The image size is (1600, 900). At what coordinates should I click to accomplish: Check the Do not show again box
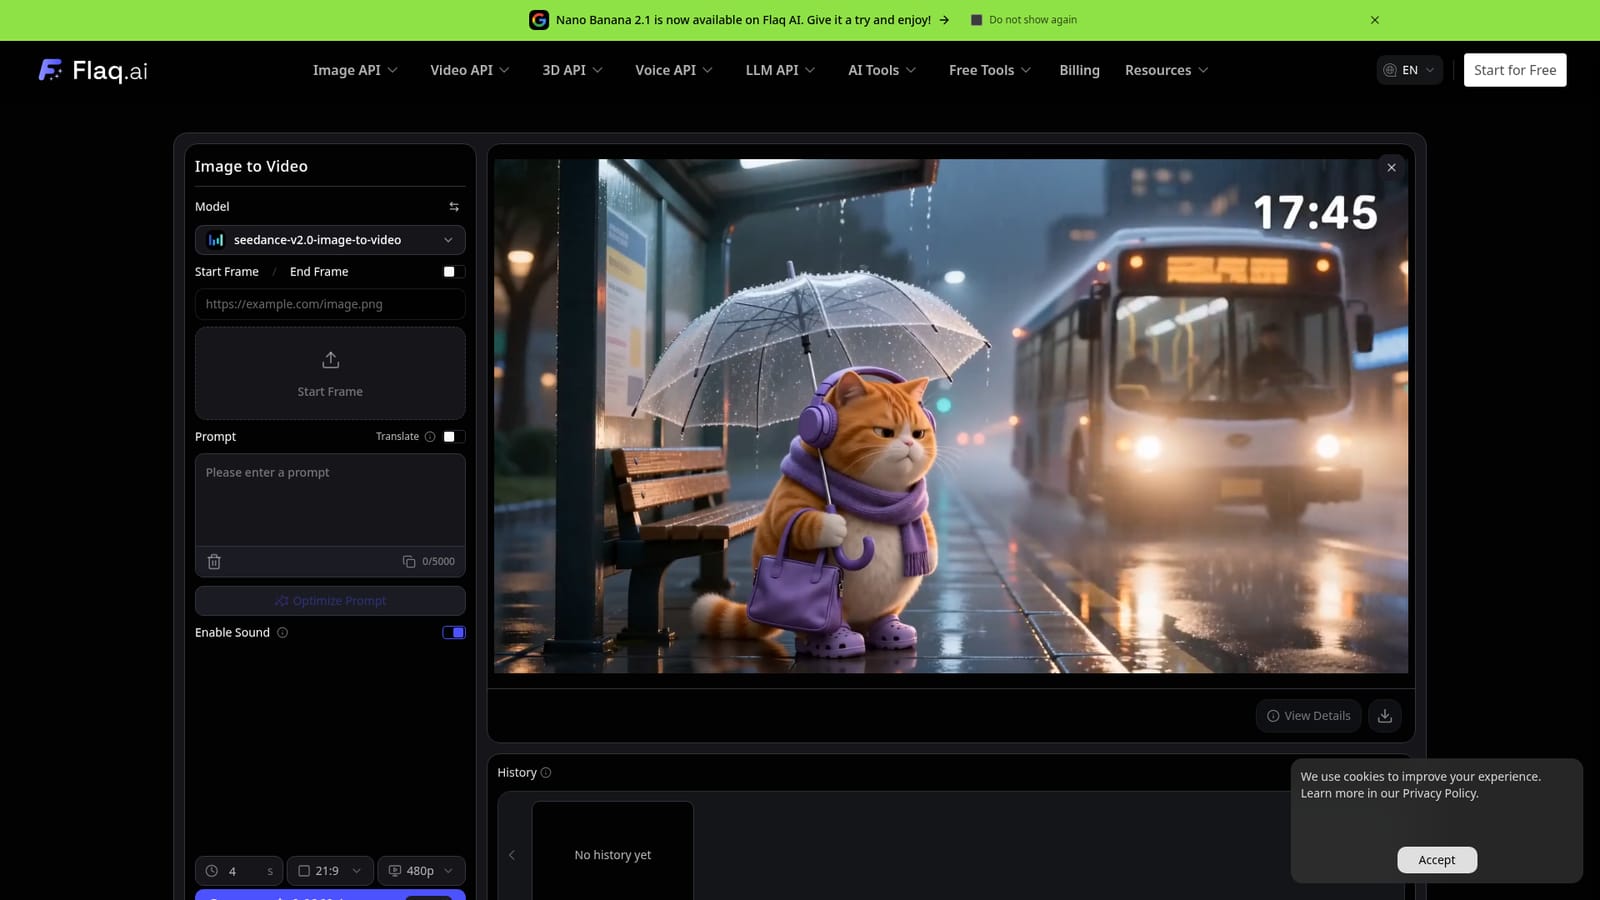(x=977, y=20)
